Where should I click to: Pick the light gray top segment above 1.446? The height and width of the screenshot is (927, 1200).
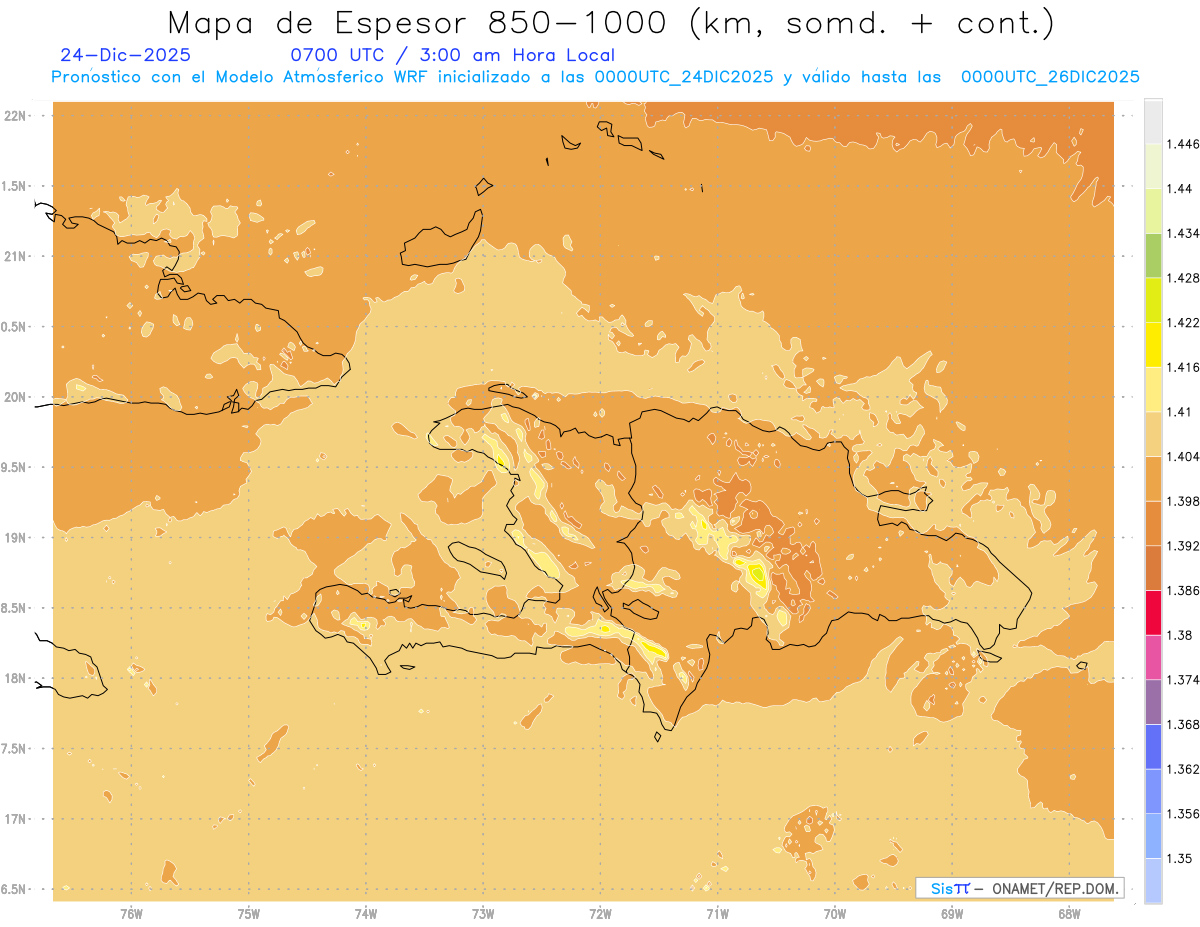coord(1153,121)
